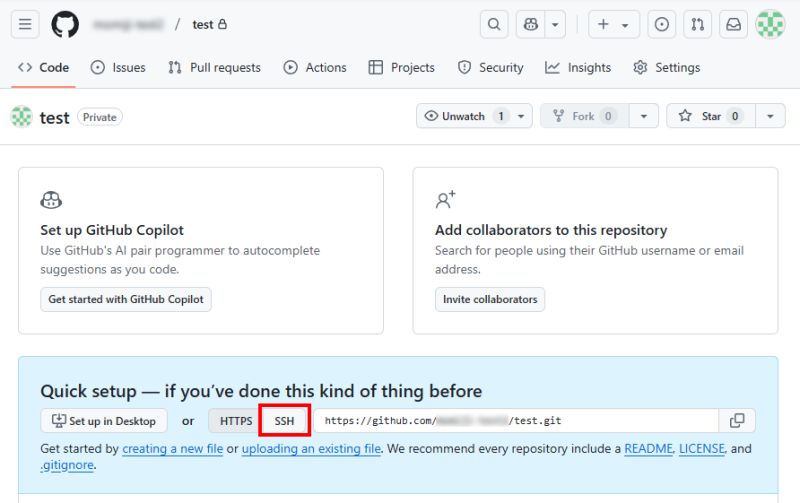
Task: Select the HTTPS clone URL option
Action: (236, 421)
